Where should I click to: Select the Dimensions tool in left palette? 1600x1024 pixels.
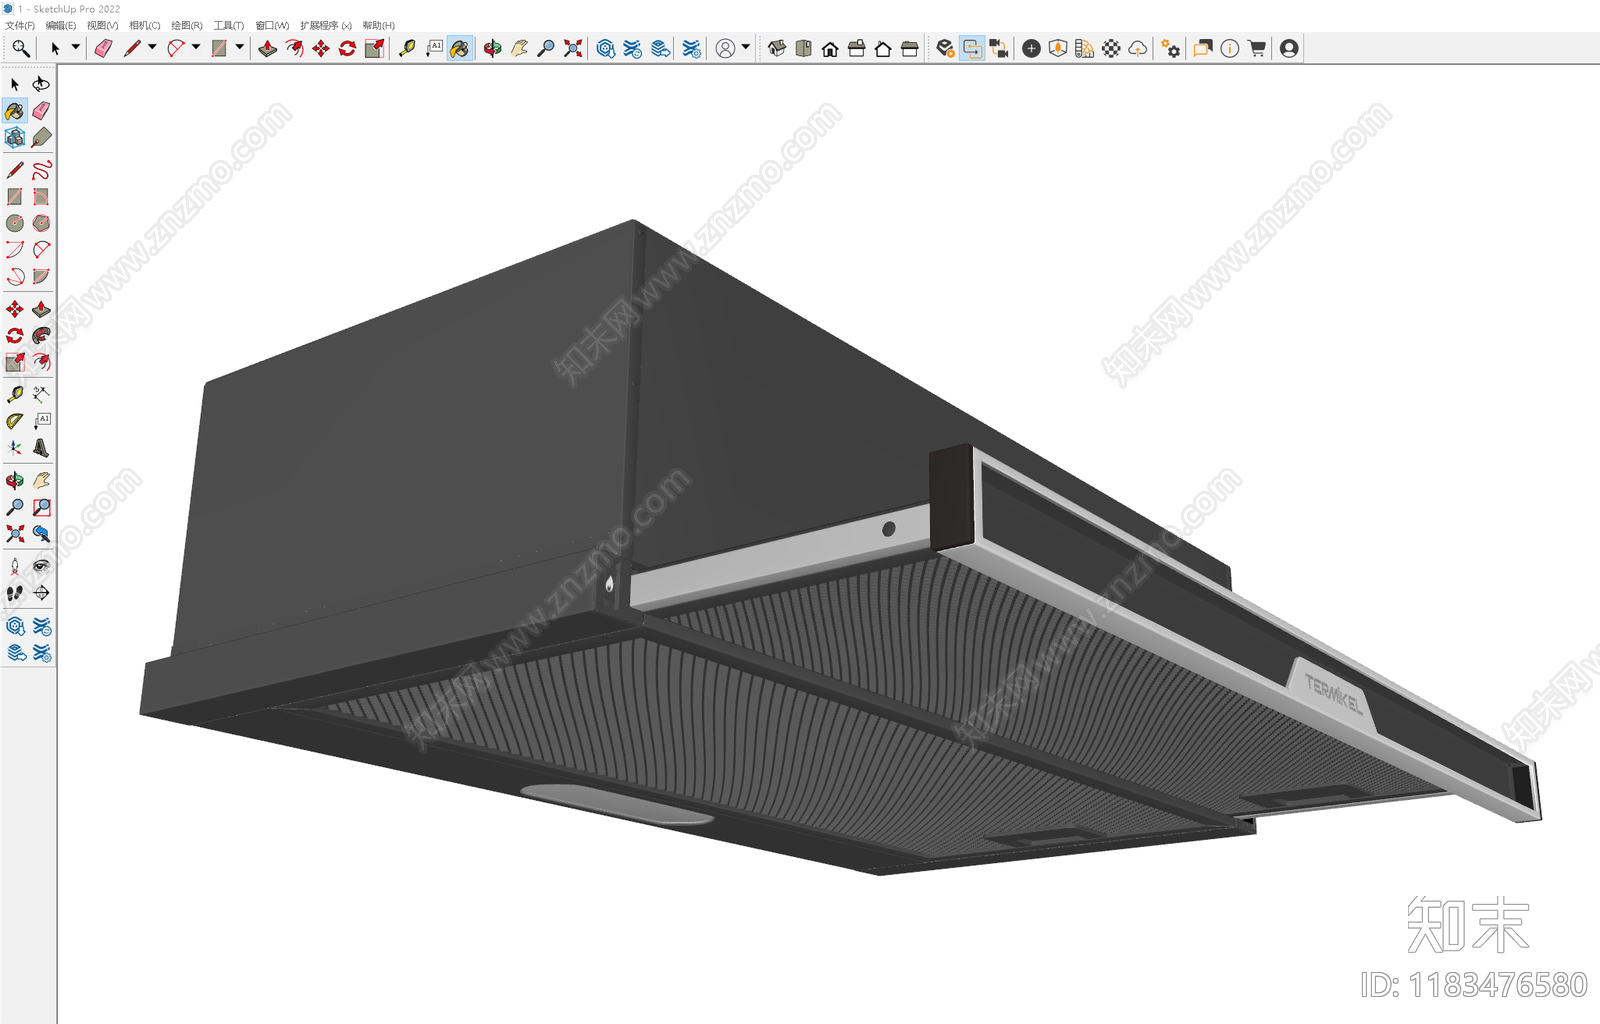click(41, 395)
